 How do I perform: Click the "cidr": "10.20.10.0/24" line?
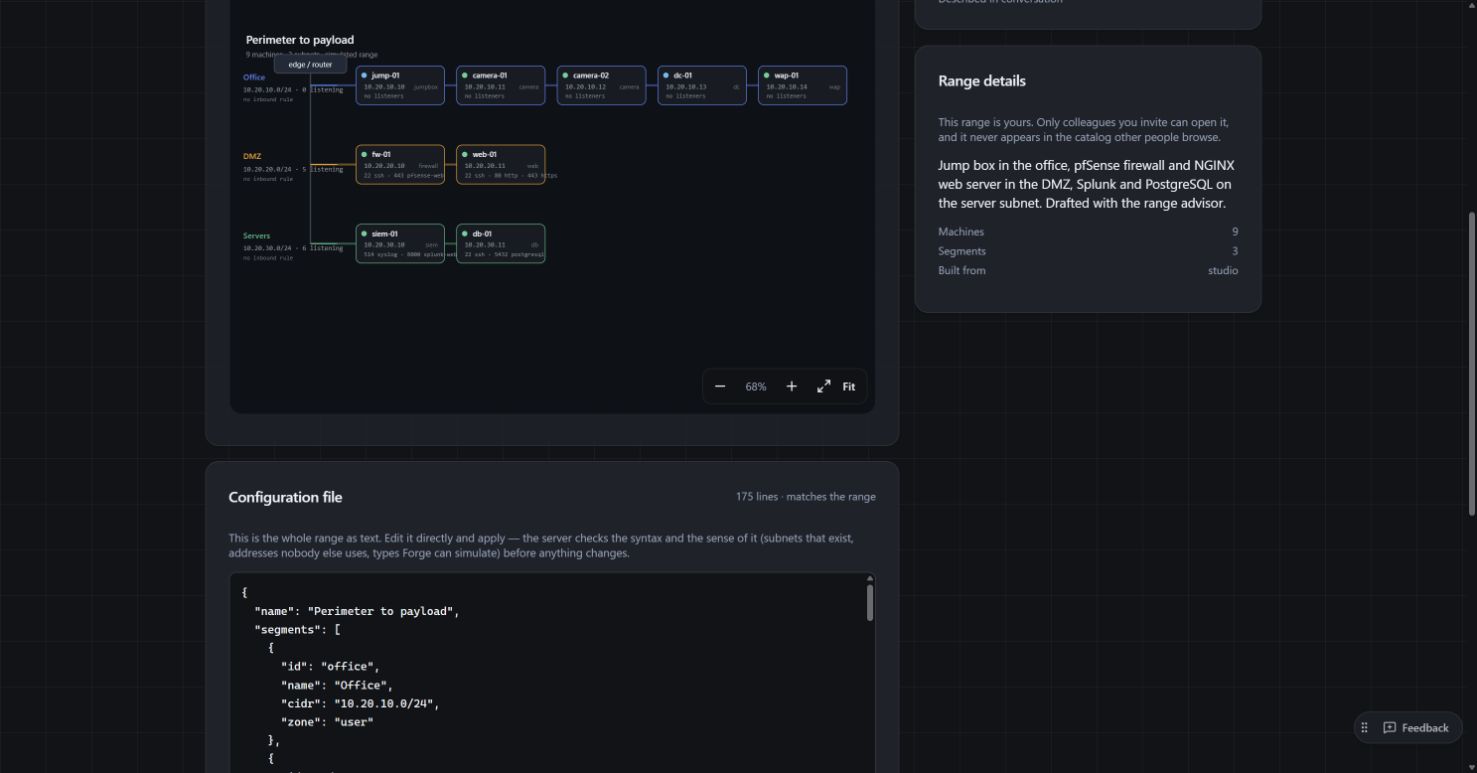(x=360, y=703)
